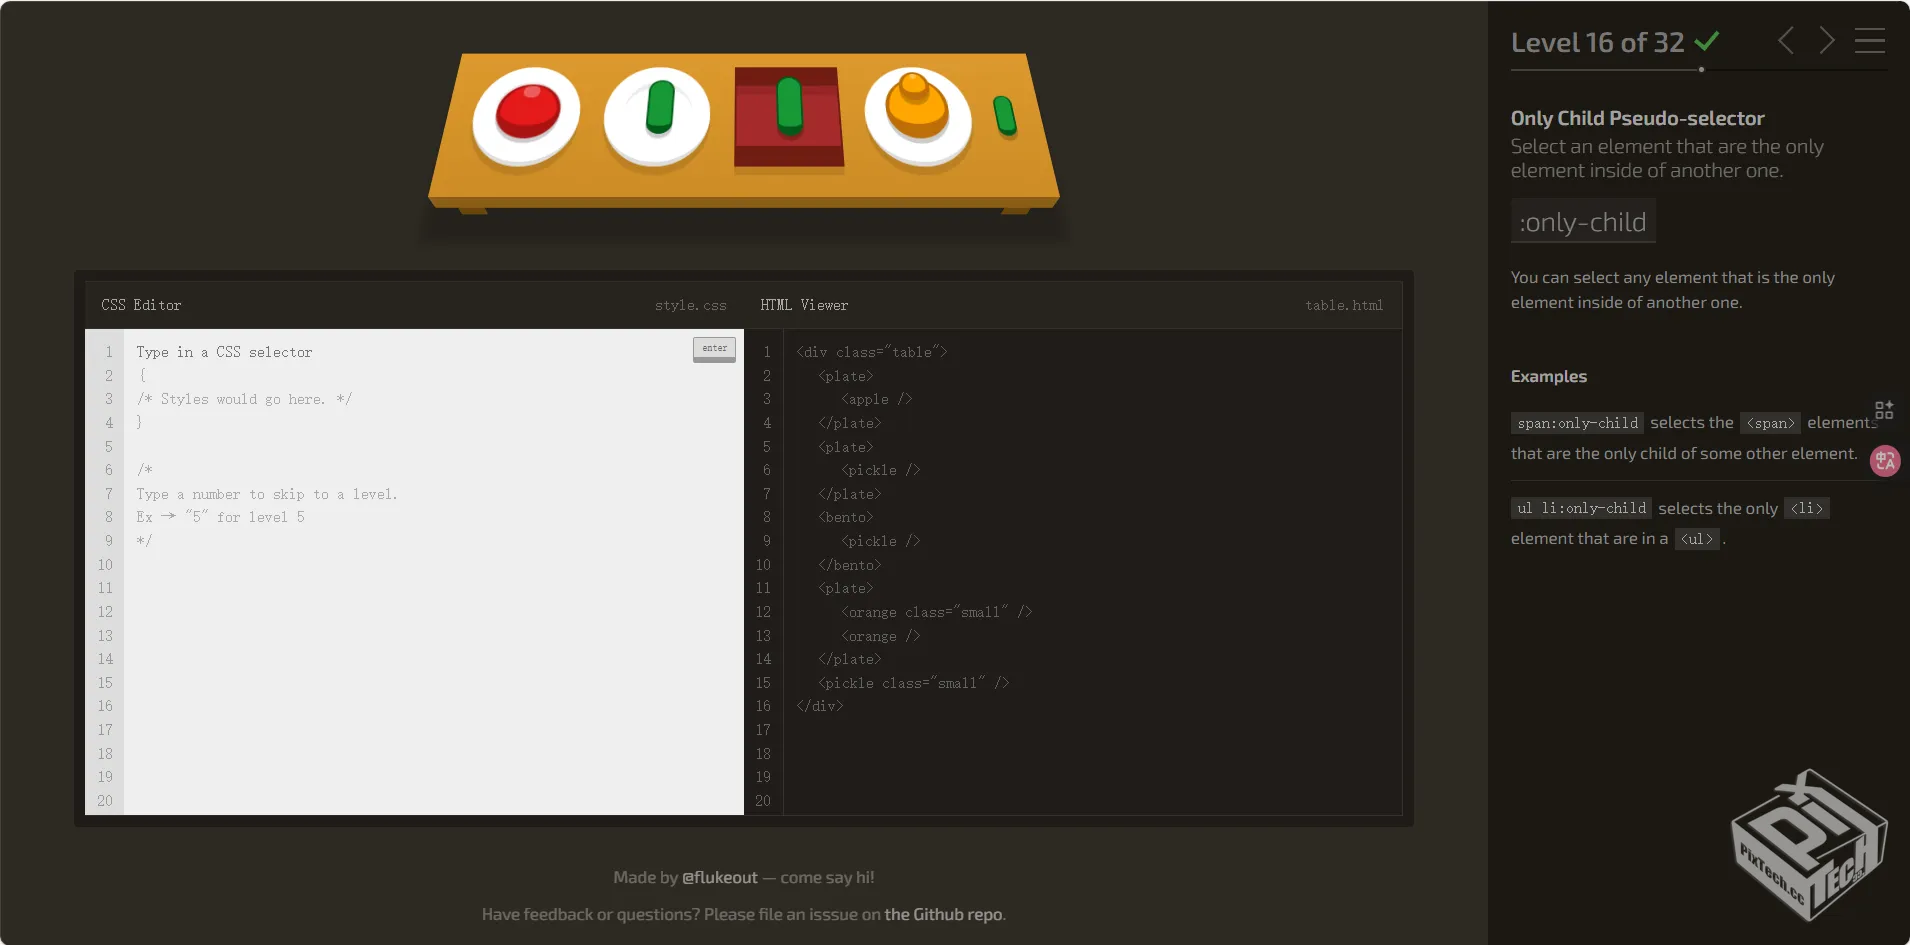The height and width of the screenshot is (945, 1910).
Task: Go to the next level arrow
Action: tap(1826, 41)
